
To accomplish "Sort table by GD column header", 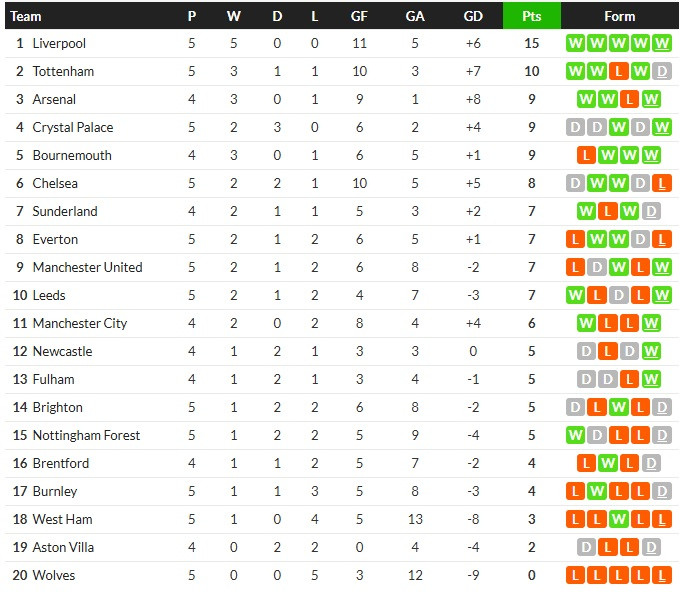I will tap(473, 16).
